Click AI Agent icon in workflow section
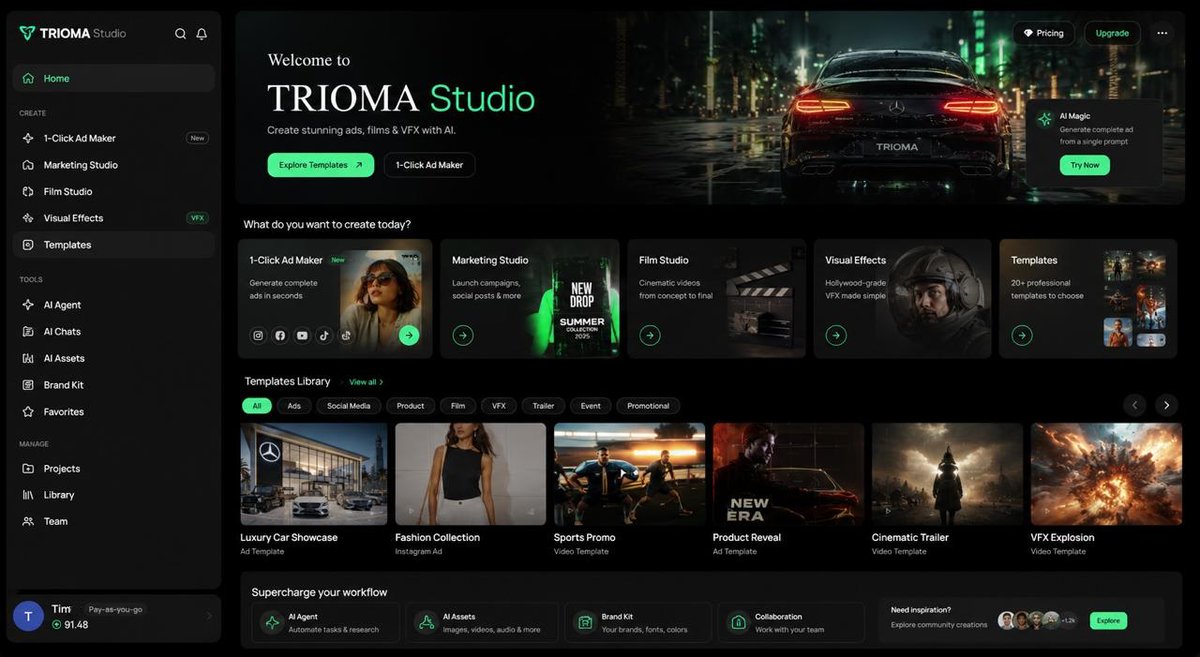Viewport: 1200px width, 657px height. (x=271, y=623)
